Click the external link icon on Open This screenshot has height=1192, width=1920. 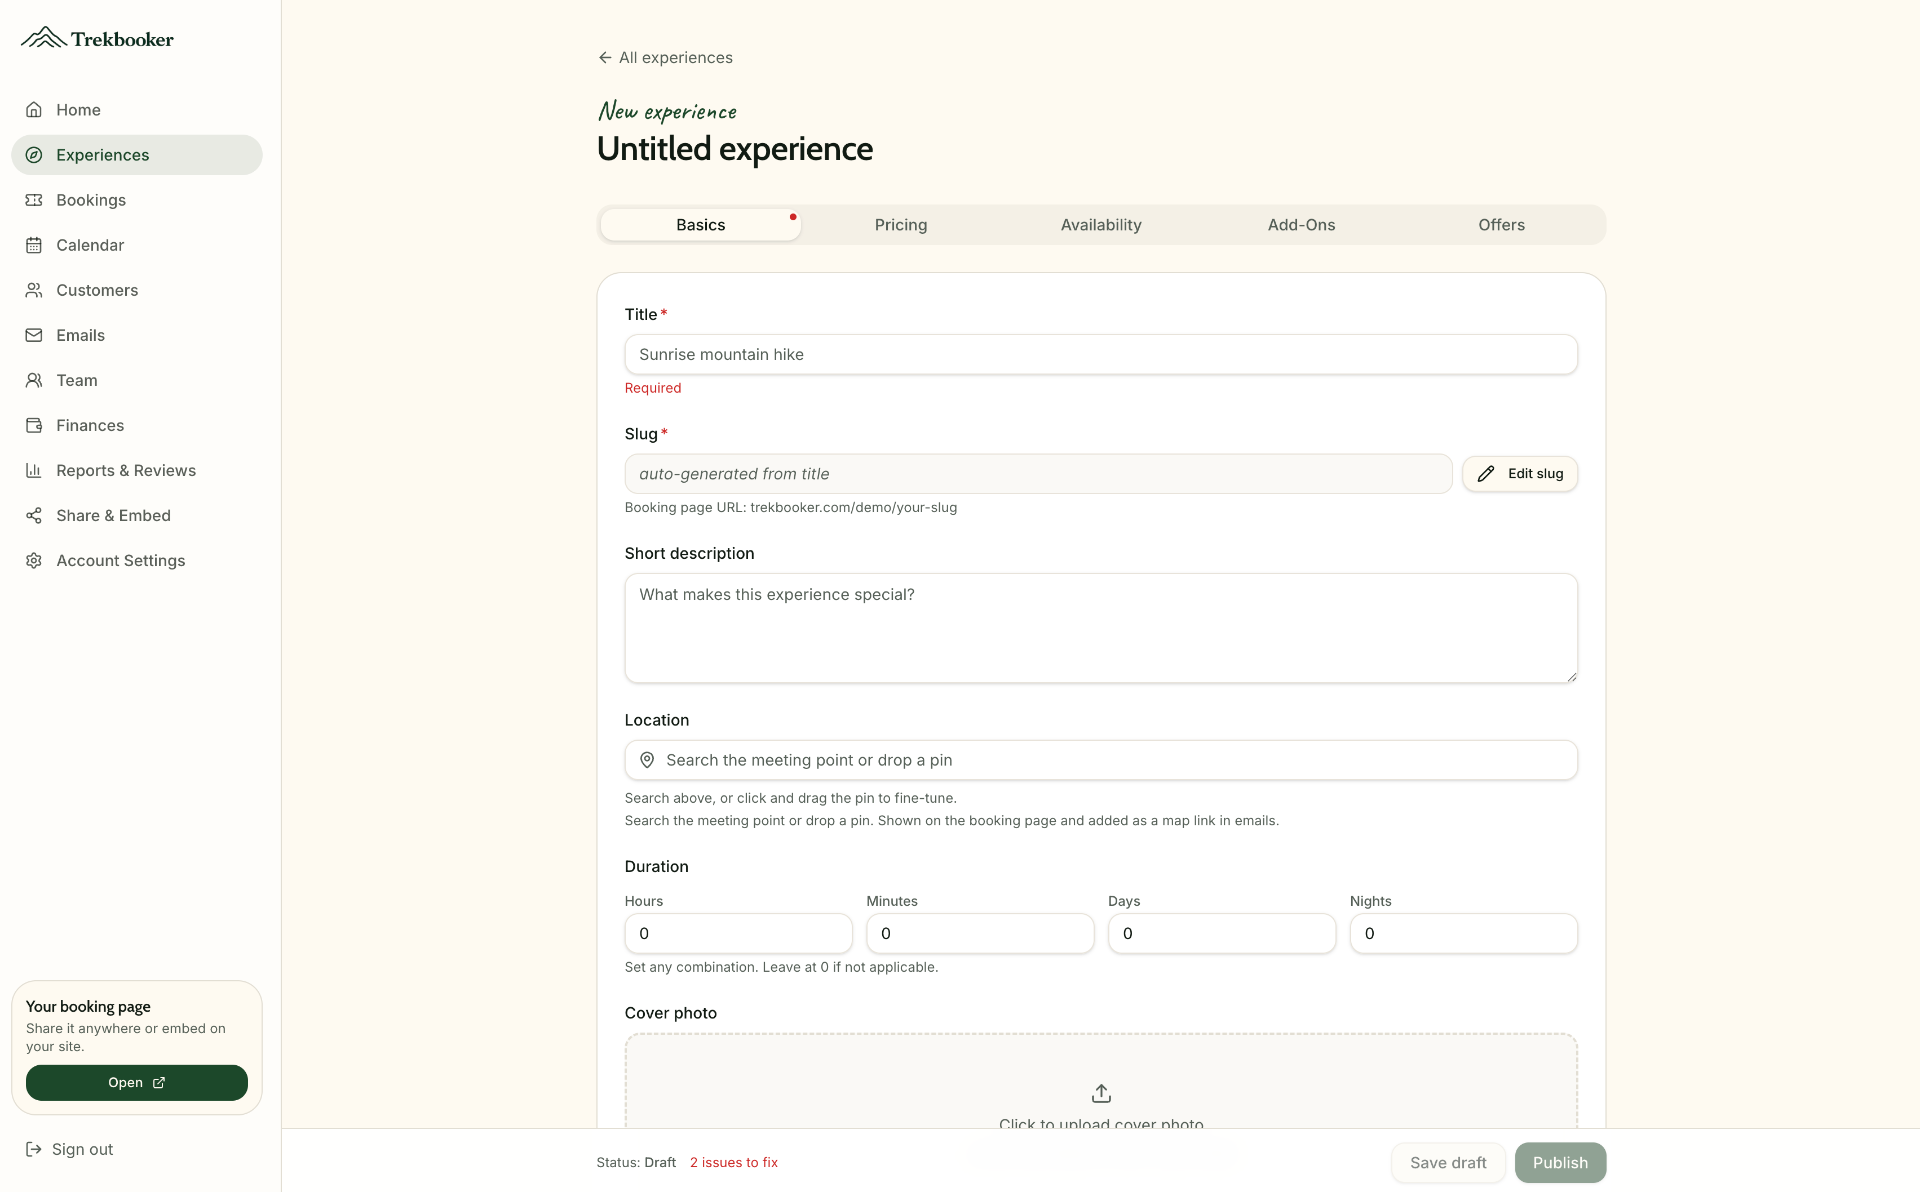(x=159, y=1083)
